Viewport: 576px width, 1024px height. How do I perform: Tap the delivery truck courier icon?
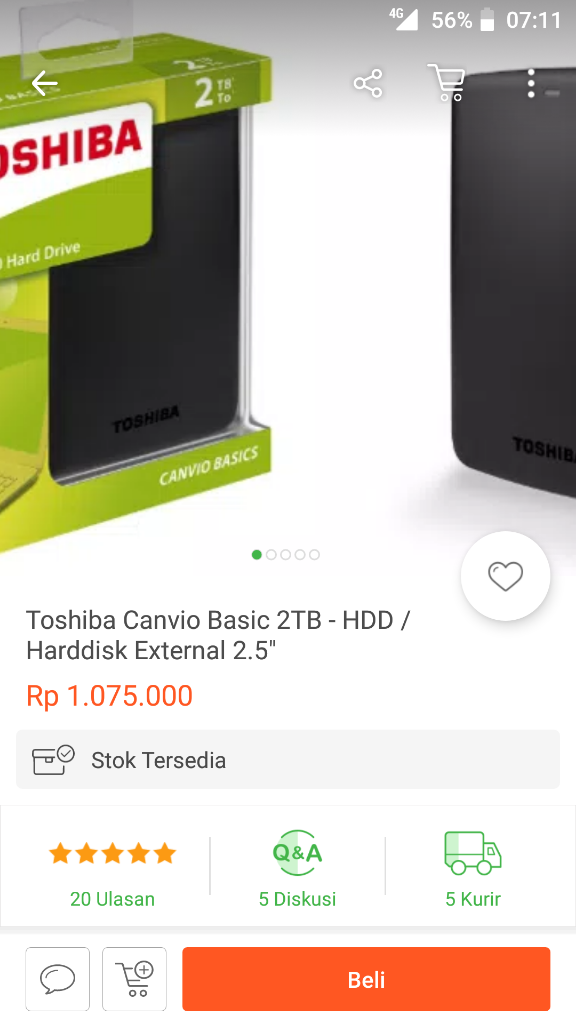(x=473, y=853)
